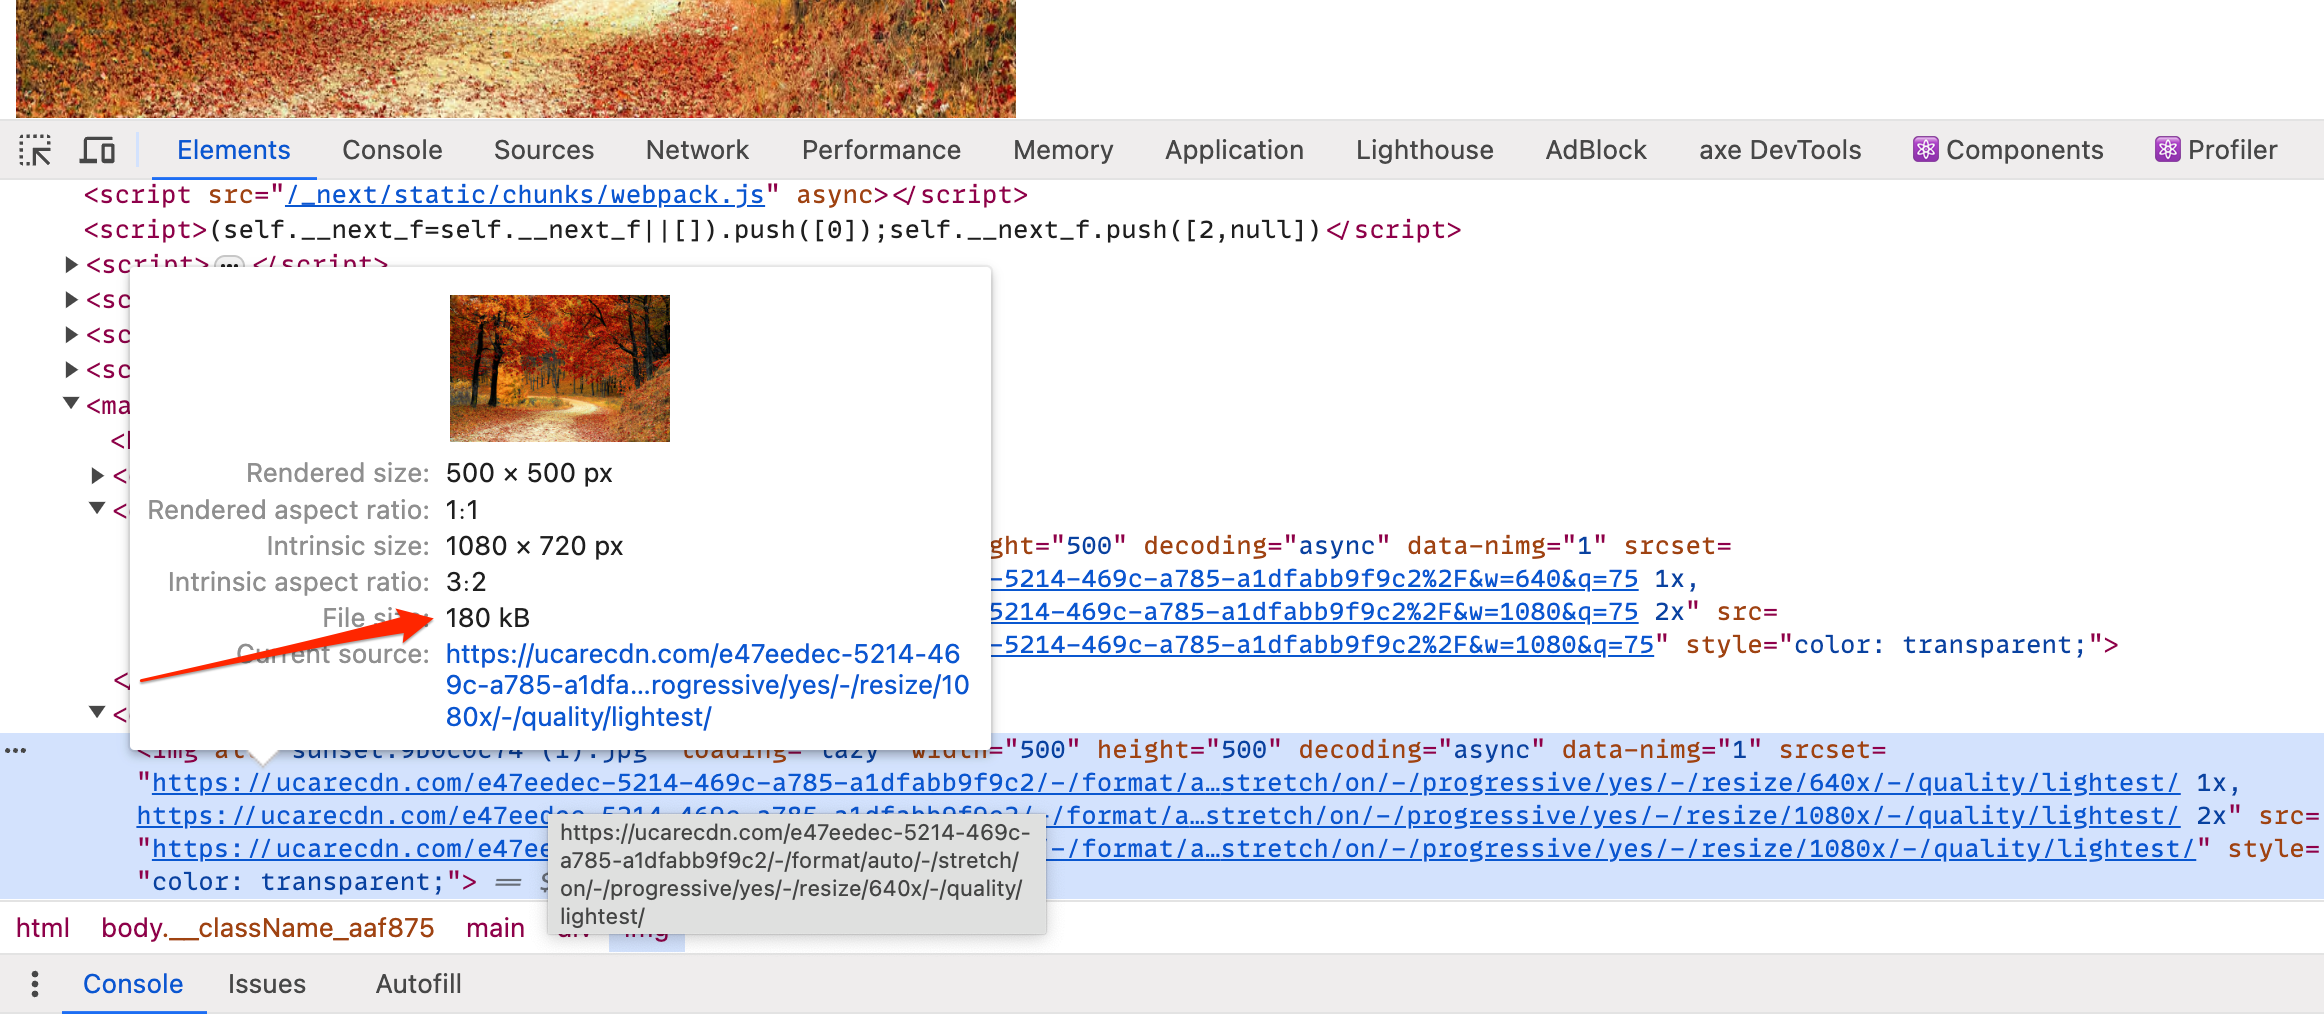Switch to the Network tab
Screen dimensions: 2324x1014
[697, 149]
